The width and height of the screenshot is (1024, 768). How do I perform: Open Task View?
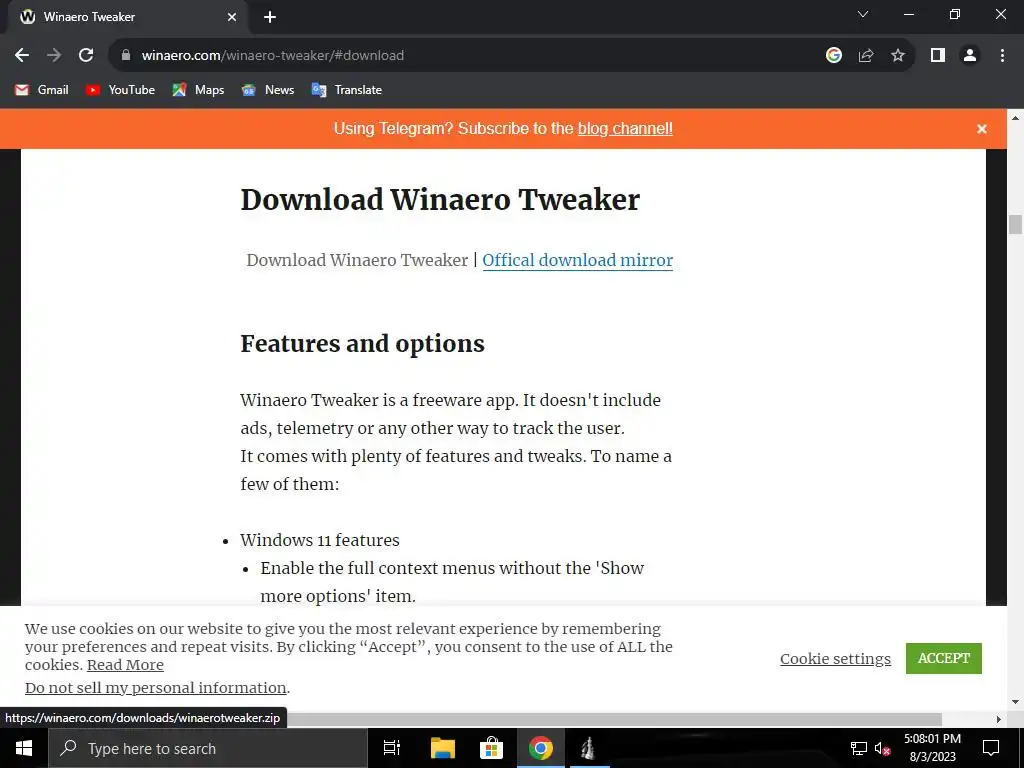(392, 748)
